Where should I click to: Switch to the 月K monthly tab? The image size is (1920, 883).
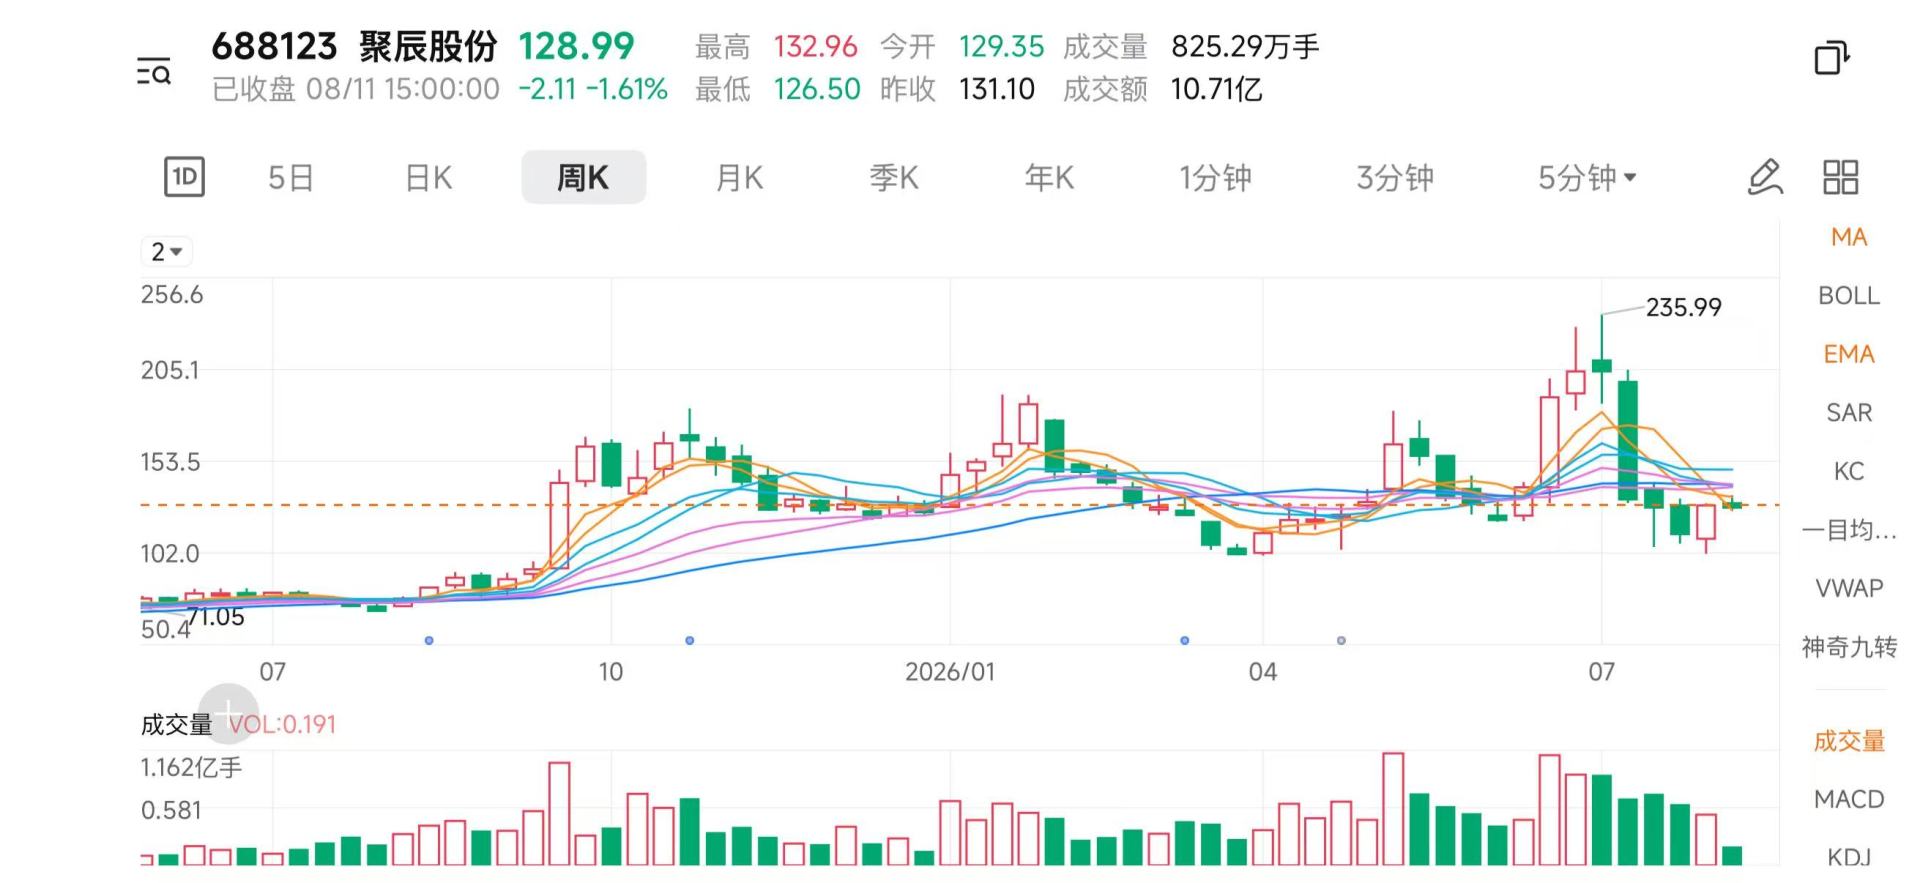coord(740,178)
